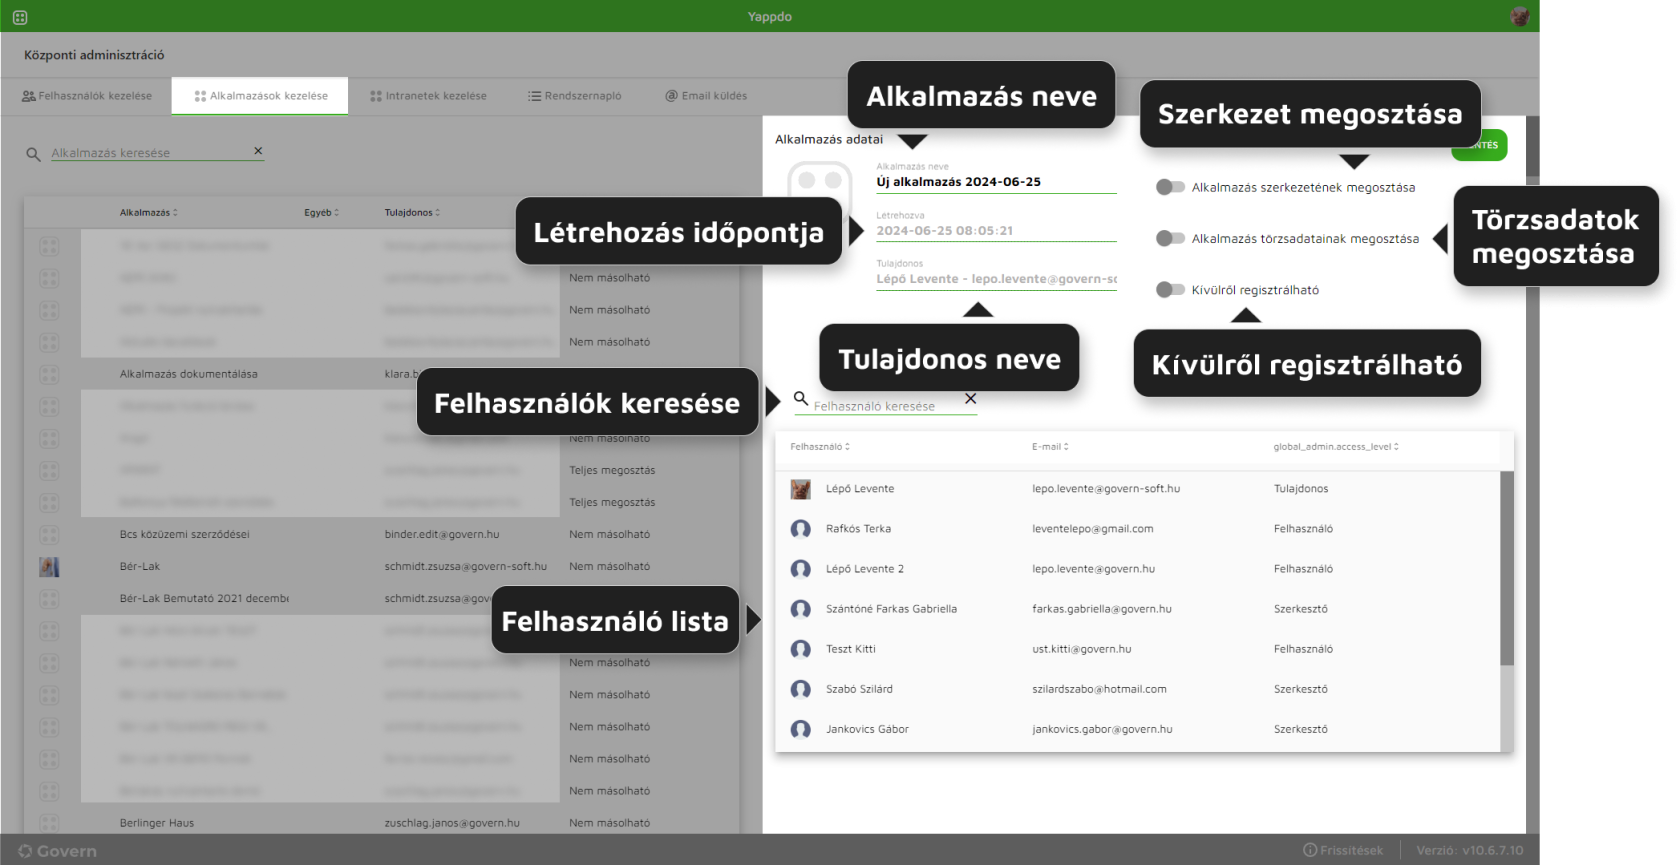Click avatar icon of Teszt Kitti
The height and width of the screenshot is (865, 1680).
pyautogui.click(x=801, y=649)
